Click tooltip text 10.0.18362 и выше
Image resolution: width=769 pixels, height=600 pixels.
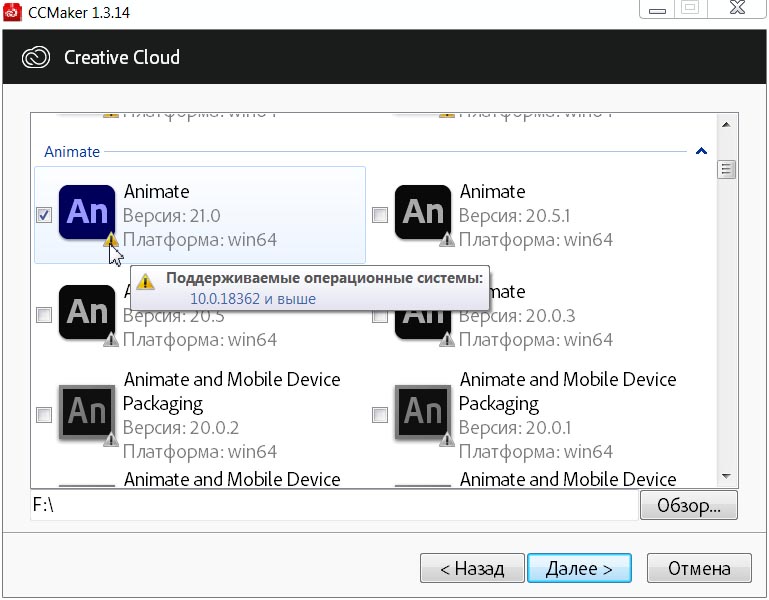pyautogui.click(x=253, y=298)
